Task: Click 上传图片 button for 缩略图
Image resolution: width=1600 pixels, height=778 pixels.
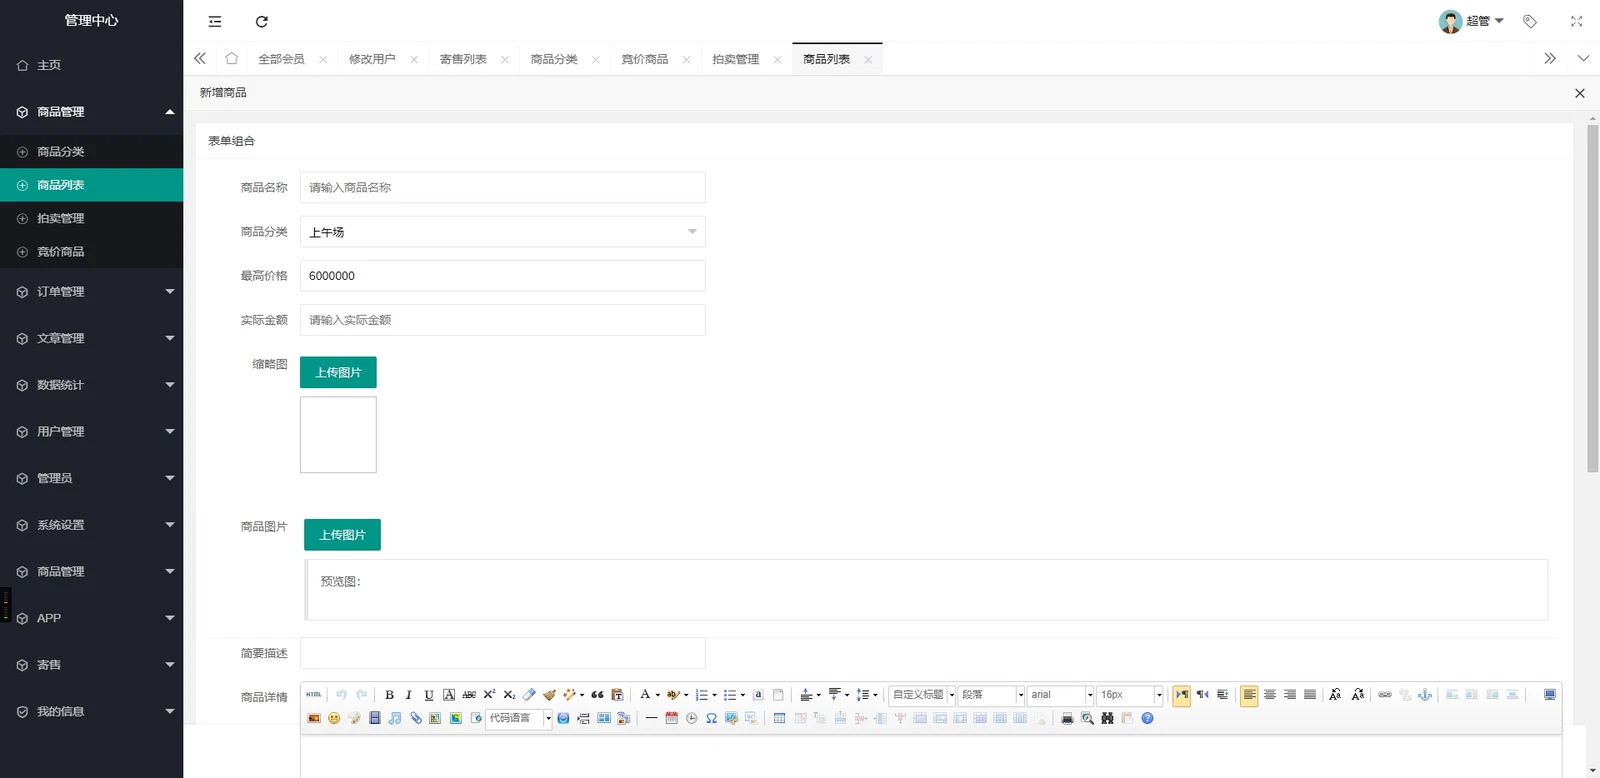Action: 338,372
